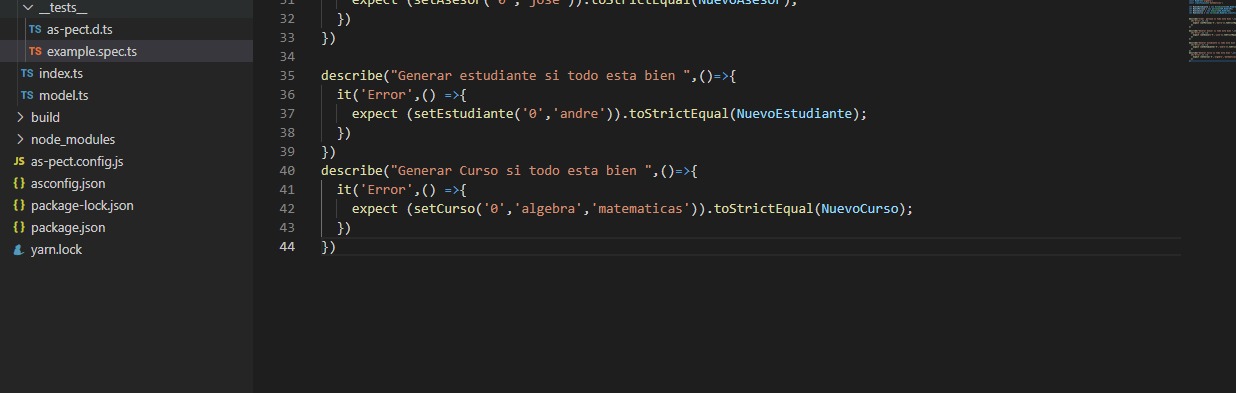Screen dimensions: 1236x393
Task: Click JS icon of as-pect.config.js
Action: pyautogui.click(x=19, y=161)
